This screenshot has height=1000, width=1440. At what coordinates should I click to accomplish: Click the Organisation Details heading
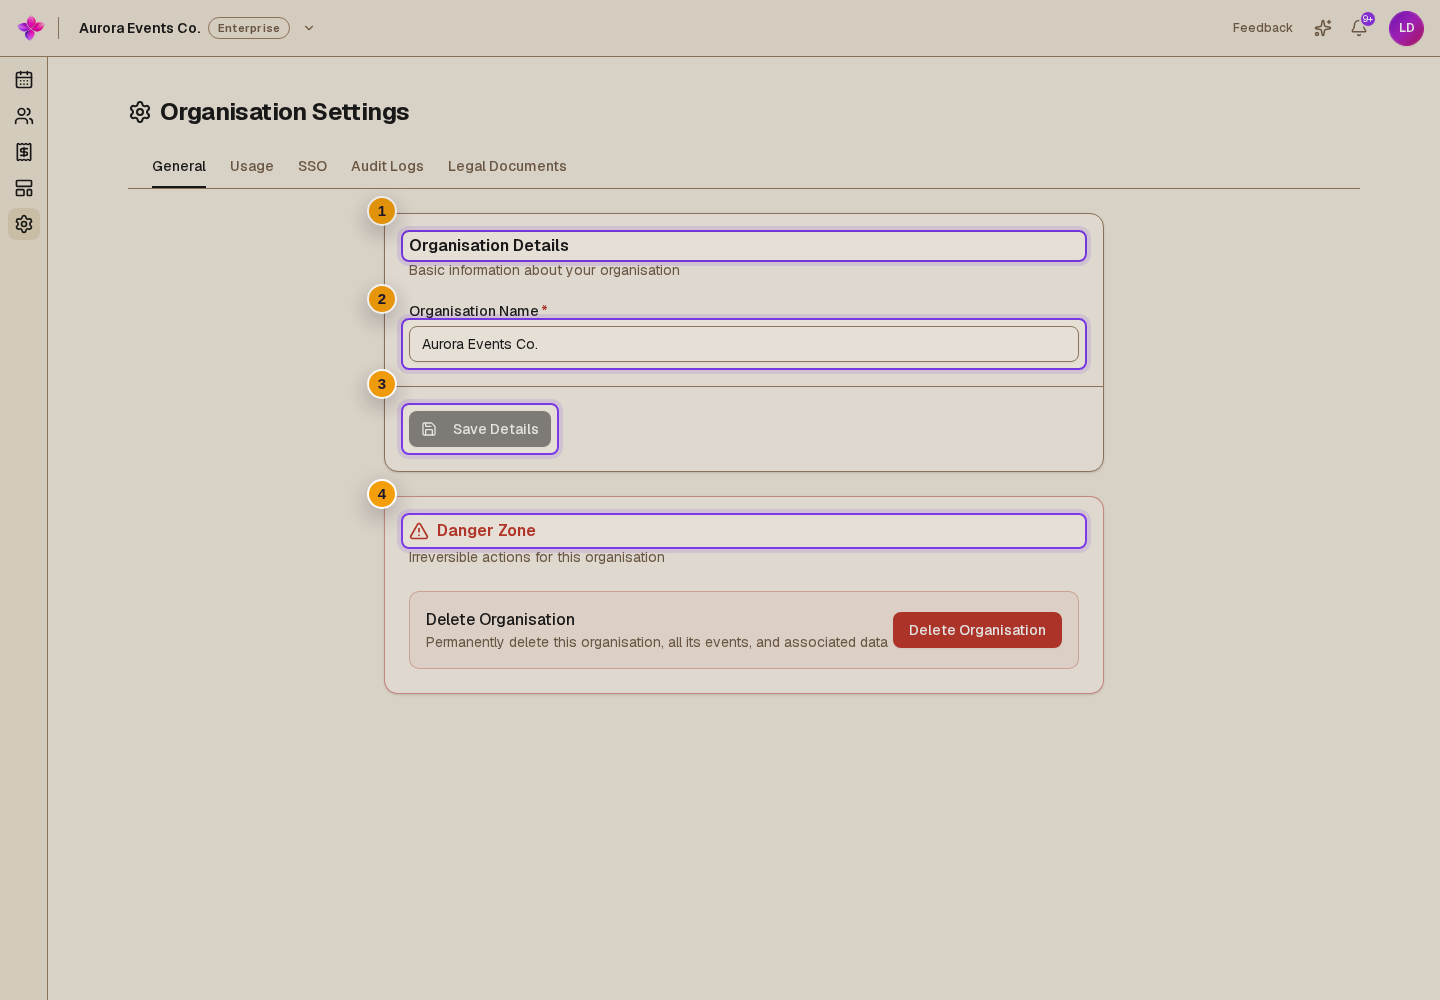click(489, 246)
